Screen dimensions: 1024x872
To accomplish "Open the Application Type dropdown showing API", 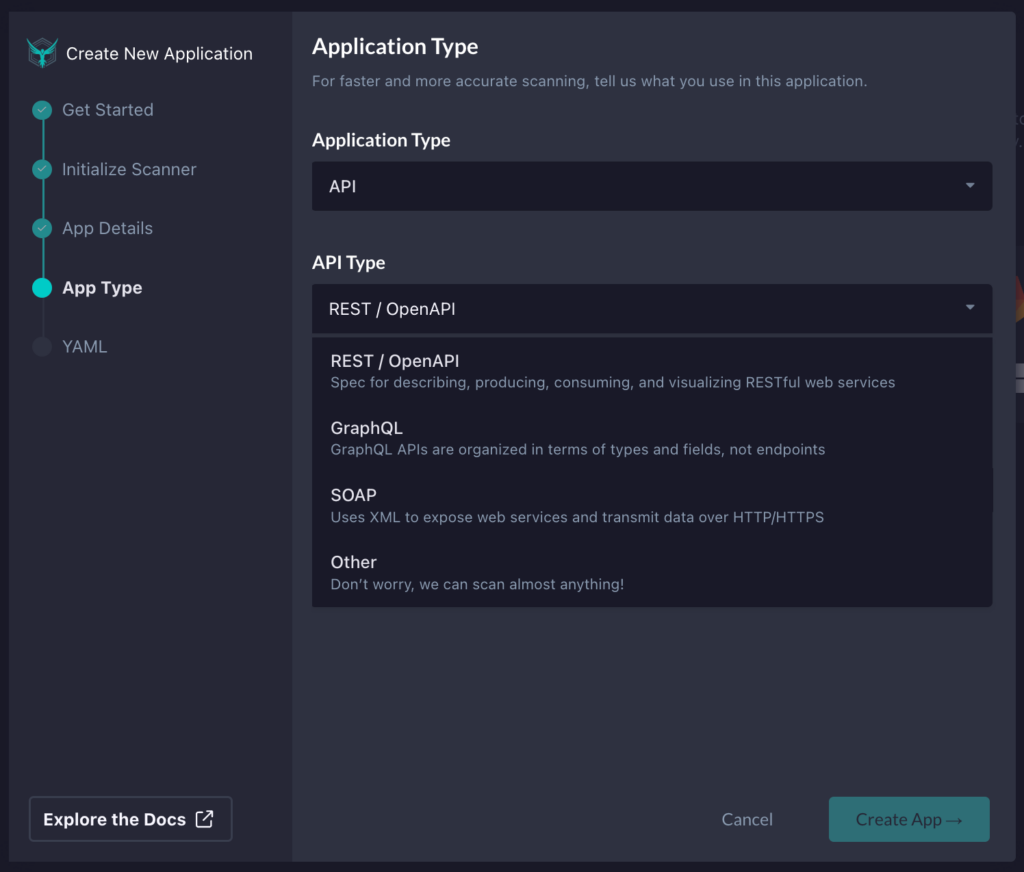I will coord(651,186).
